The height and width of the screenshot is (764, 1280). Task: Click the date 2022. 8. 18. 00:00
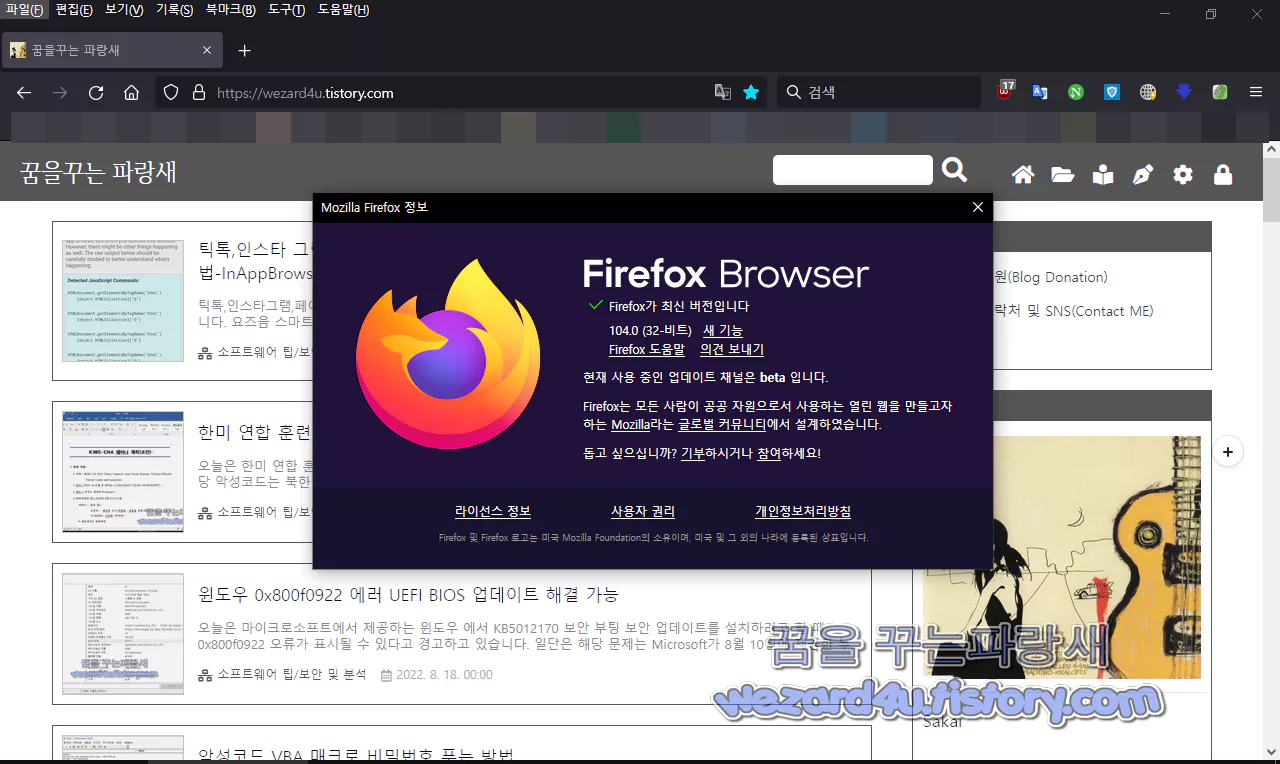pyautogui.click(x=445, y=675)
